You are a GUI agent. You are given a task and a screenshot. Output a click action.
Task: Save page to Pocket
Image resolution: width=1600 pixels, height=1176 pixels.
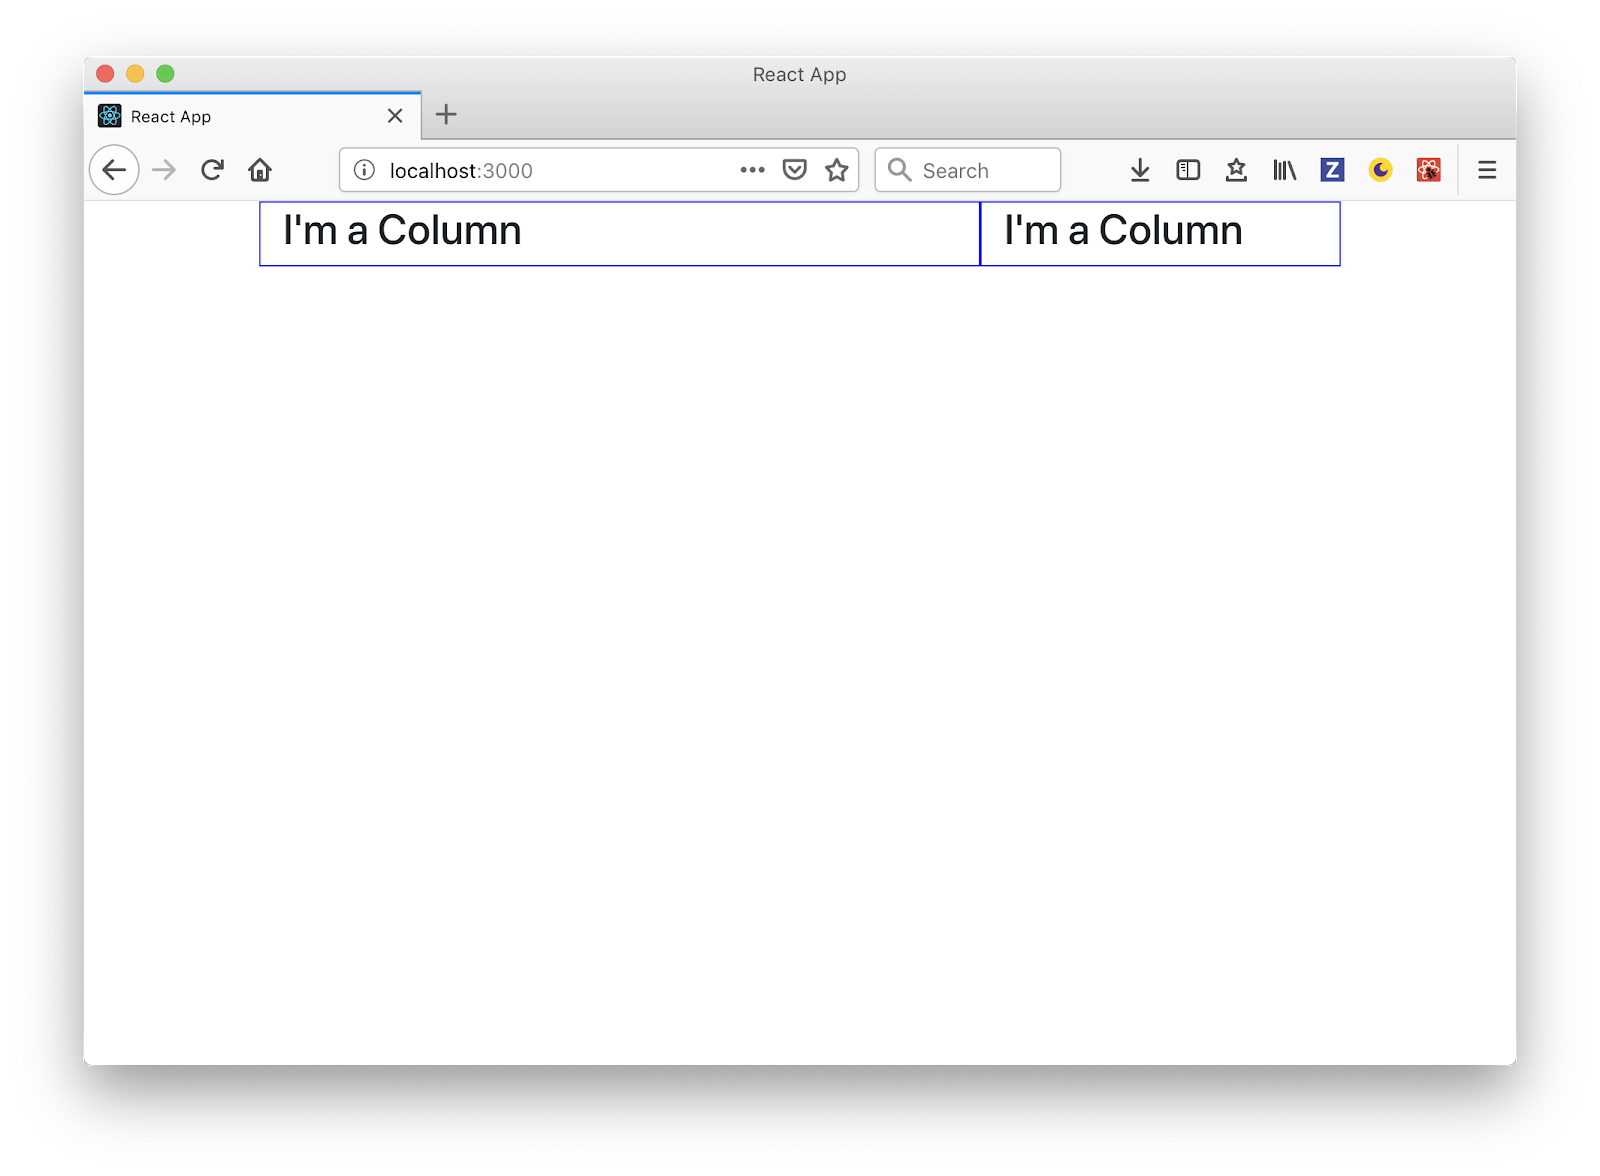[795, 170]
